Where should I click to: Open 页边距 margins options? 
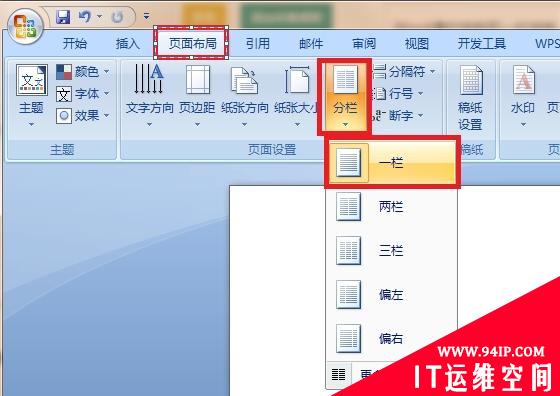[x=197, y=96]
